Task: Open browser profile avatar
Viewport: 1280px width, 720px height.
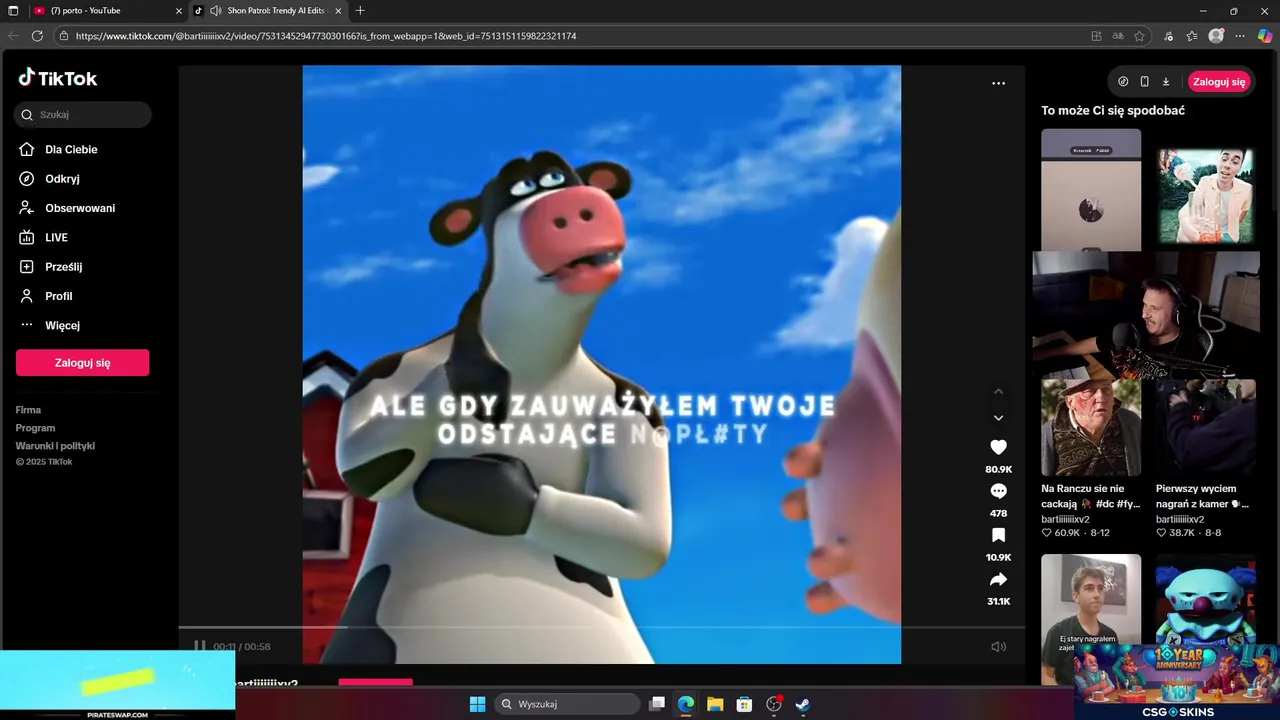Action: (1216, 36)
